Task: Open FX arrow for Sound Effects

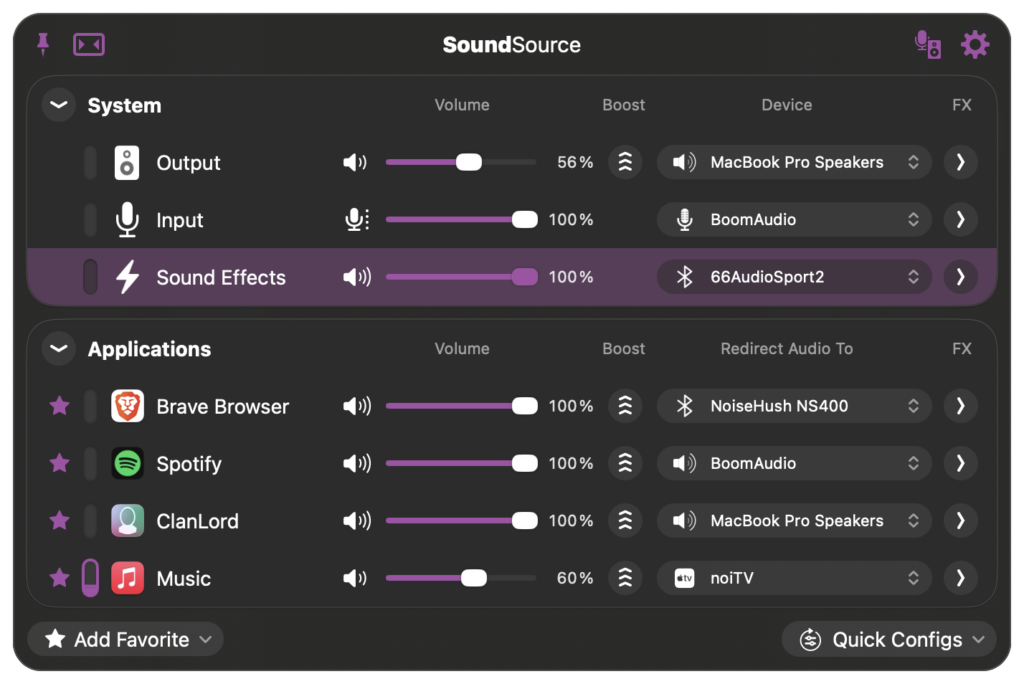Action: tap(960, 277)
